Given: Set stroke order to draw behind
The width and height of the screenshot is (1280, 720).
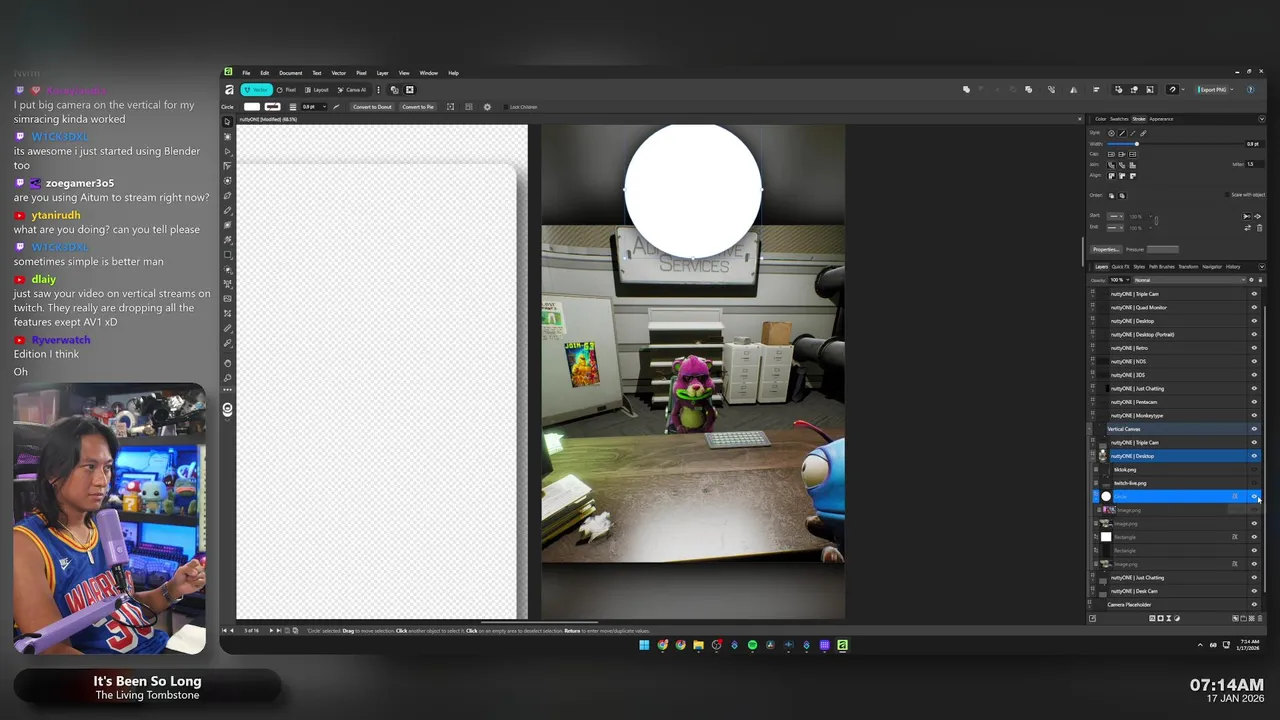Looking at the screenshot, I should click(1111, 196).
